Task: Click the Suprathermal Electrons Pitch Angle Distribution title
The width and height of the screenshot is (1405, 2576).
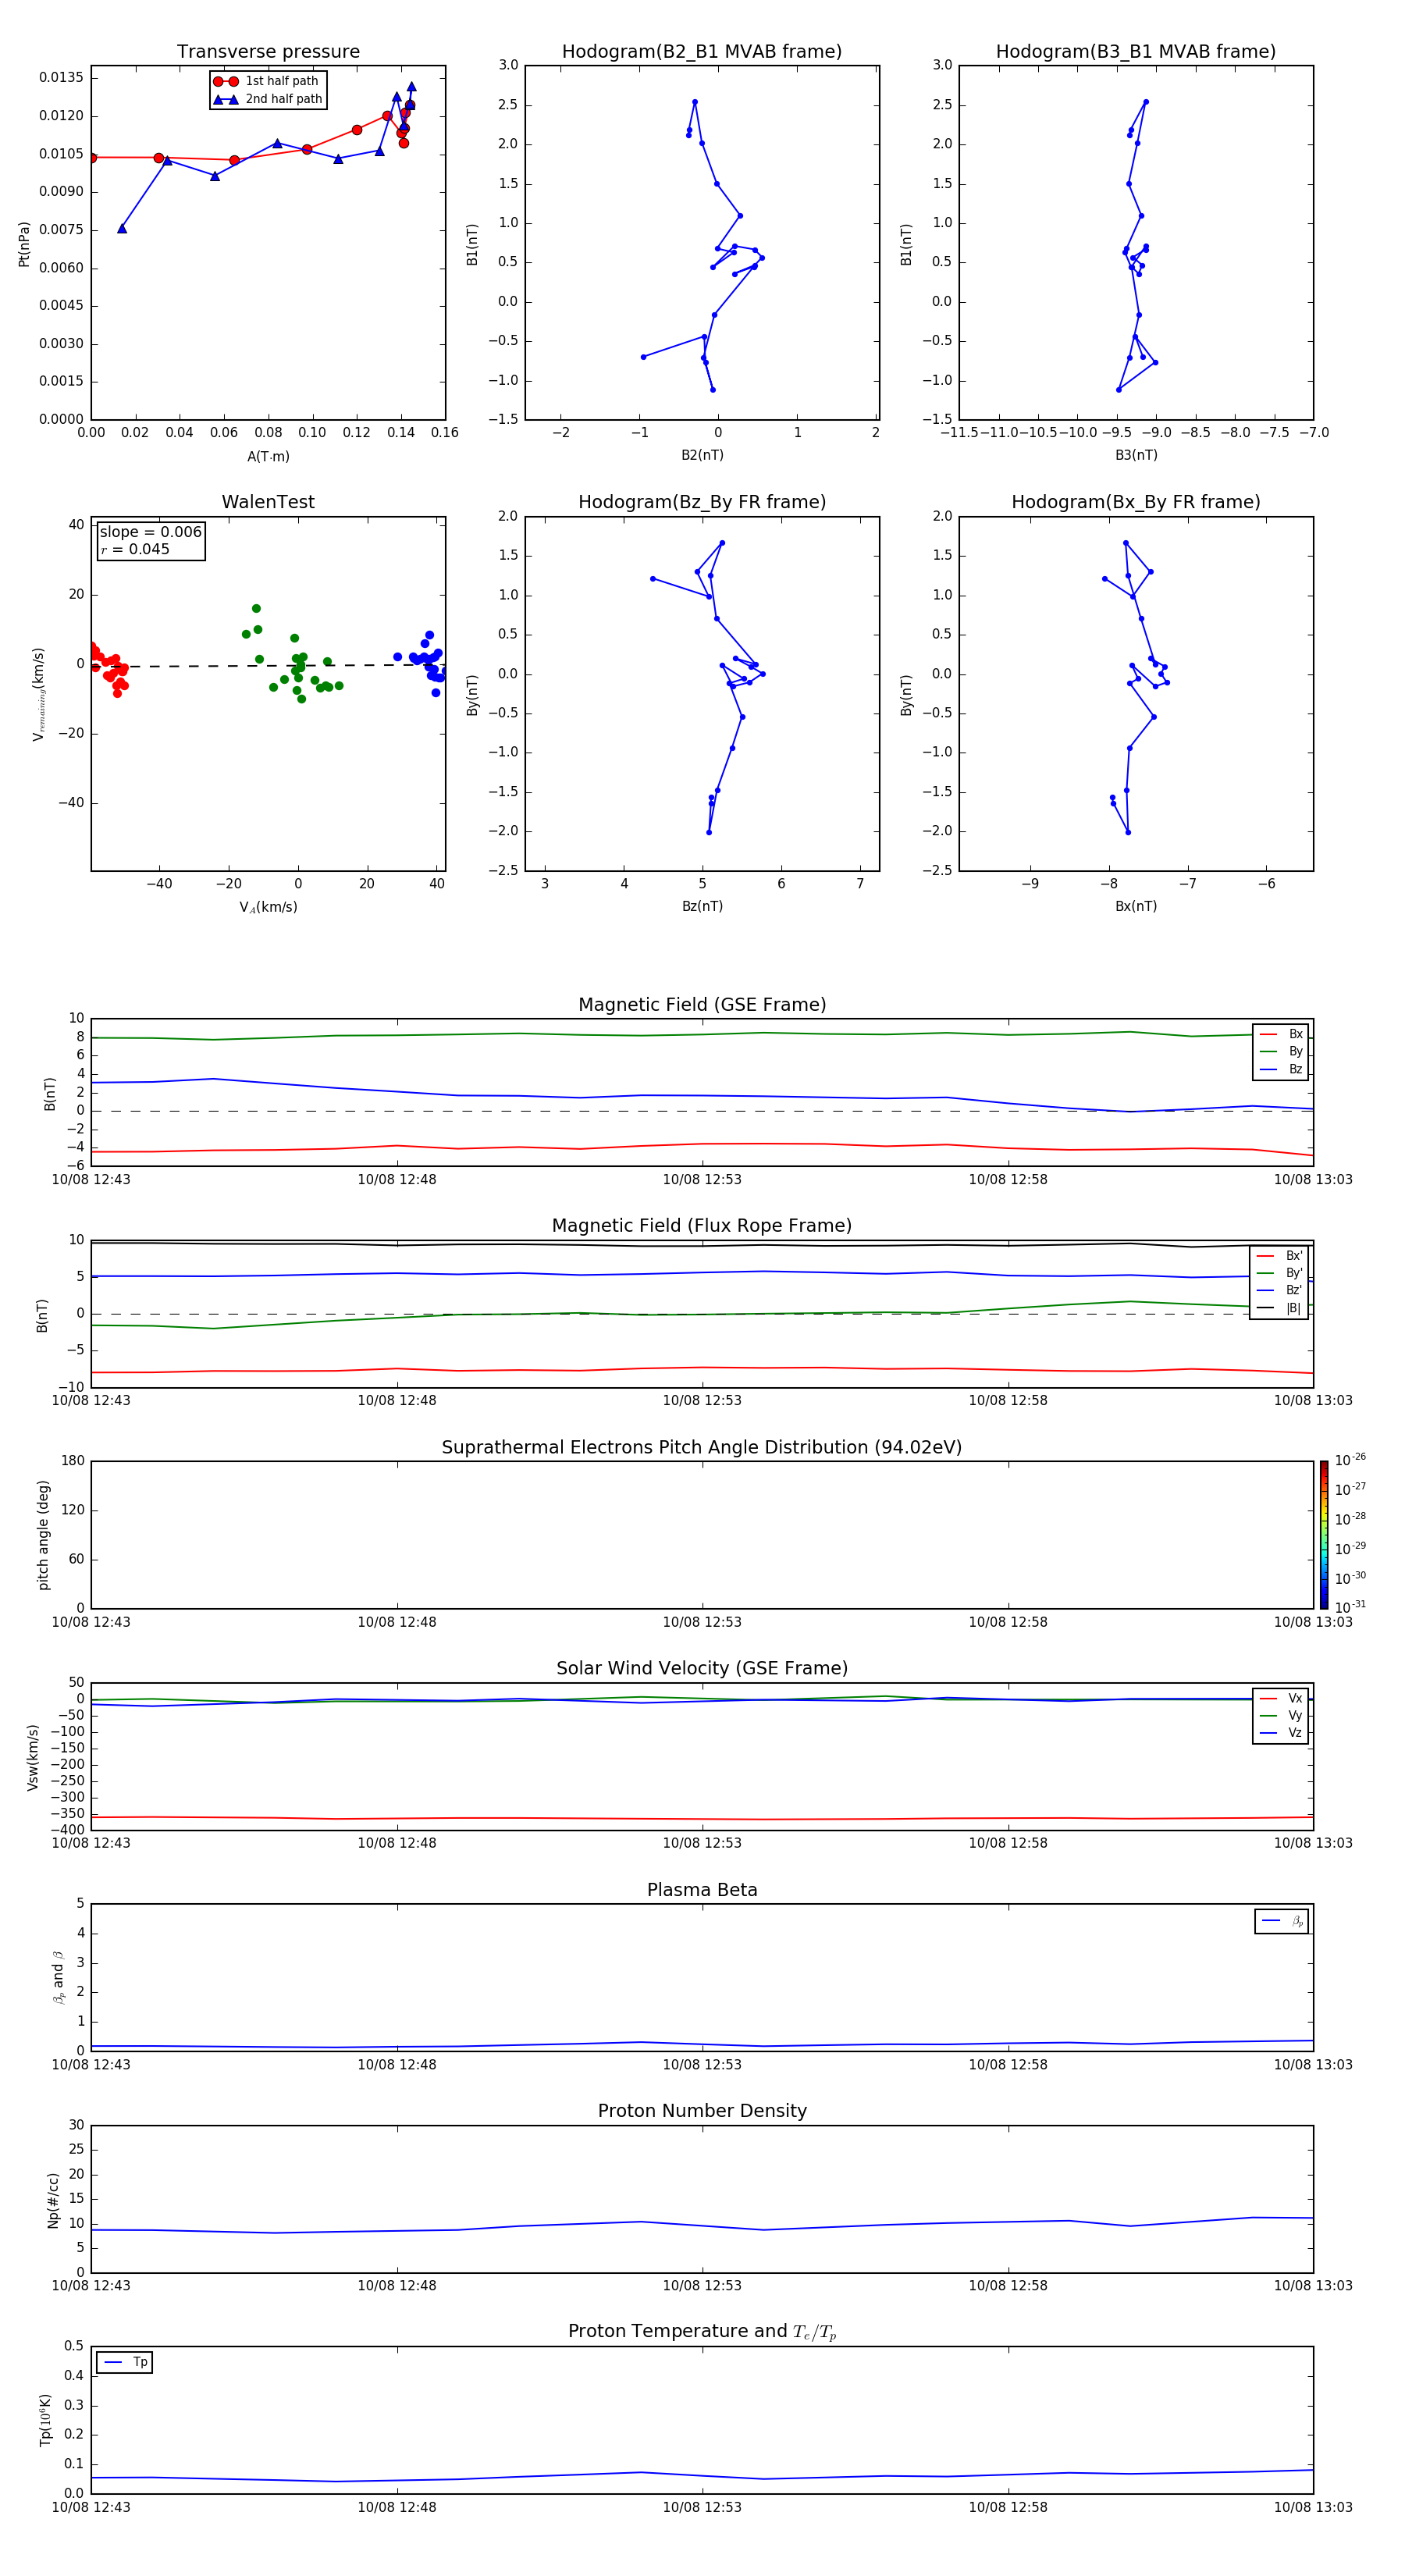Action: [x=702, y=1448]
